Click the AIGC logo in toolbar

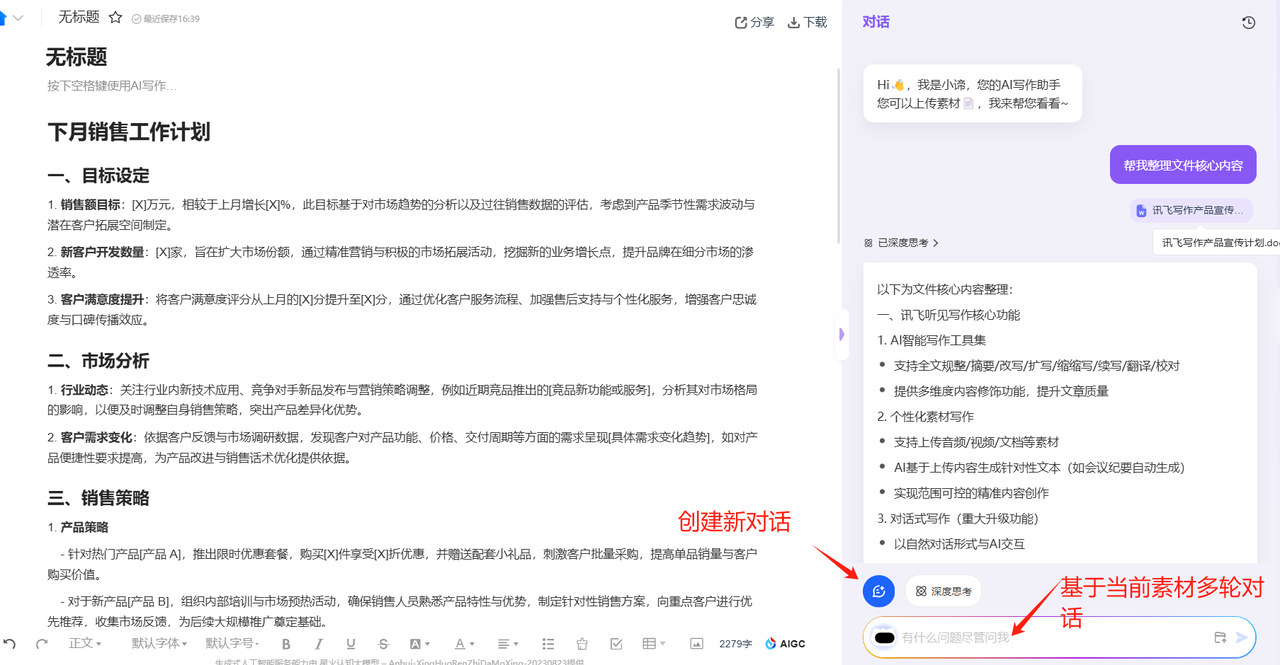(x=785, y=644)
